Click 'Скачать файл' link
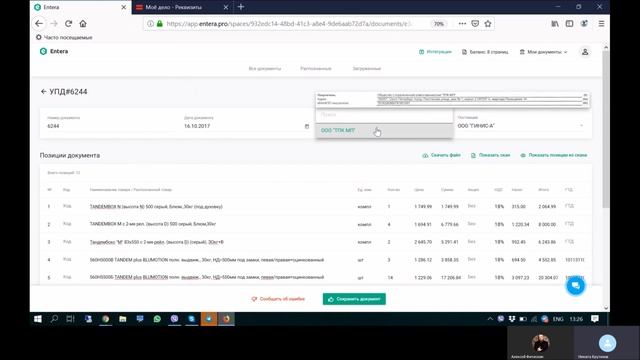Image resolution: width=640 pixels, height=360 pixels. 441,155
